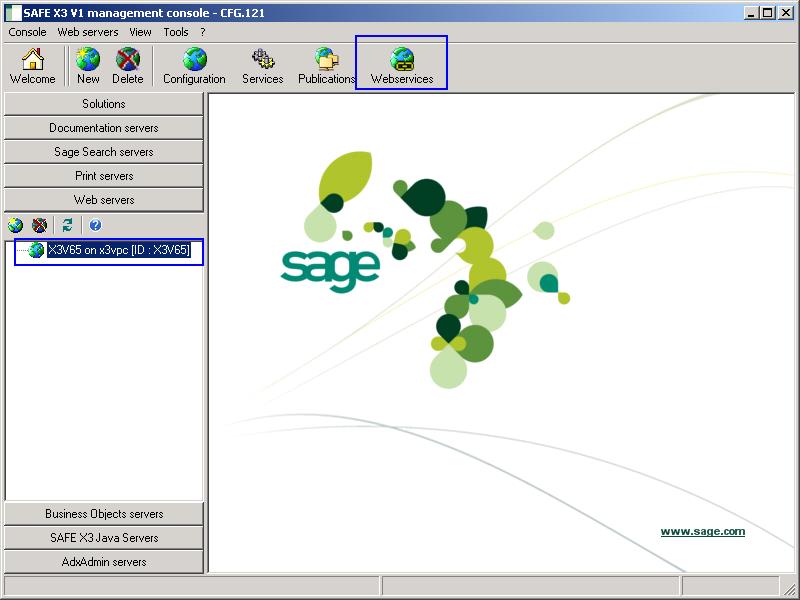Expand the Solutions panel
The height and width of the screenshot is (600, 800).
pos(104,104)
